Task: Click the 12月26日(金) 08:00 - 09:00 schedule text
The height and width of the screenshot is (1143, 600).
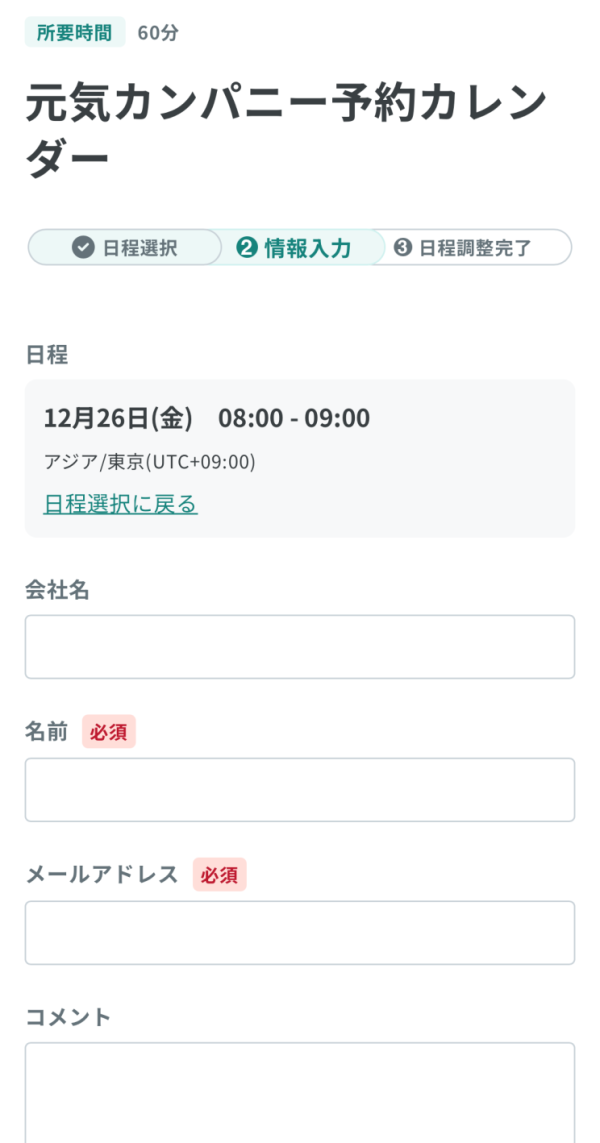Action: coord(207,418)
